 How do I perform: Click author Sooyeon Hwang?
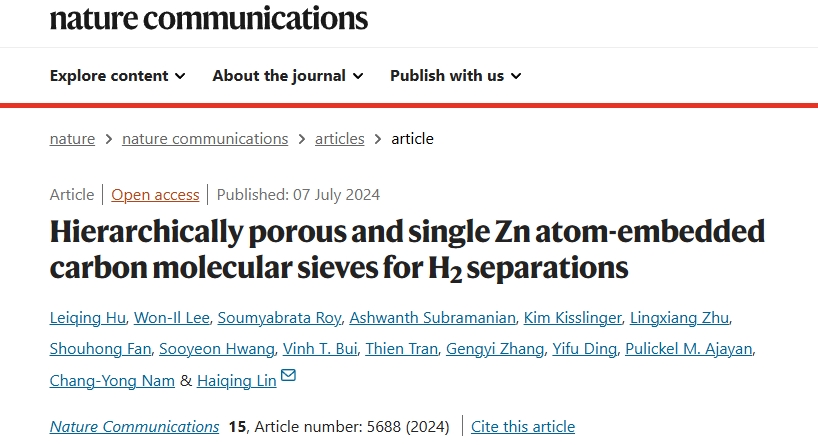coord(216,348)
